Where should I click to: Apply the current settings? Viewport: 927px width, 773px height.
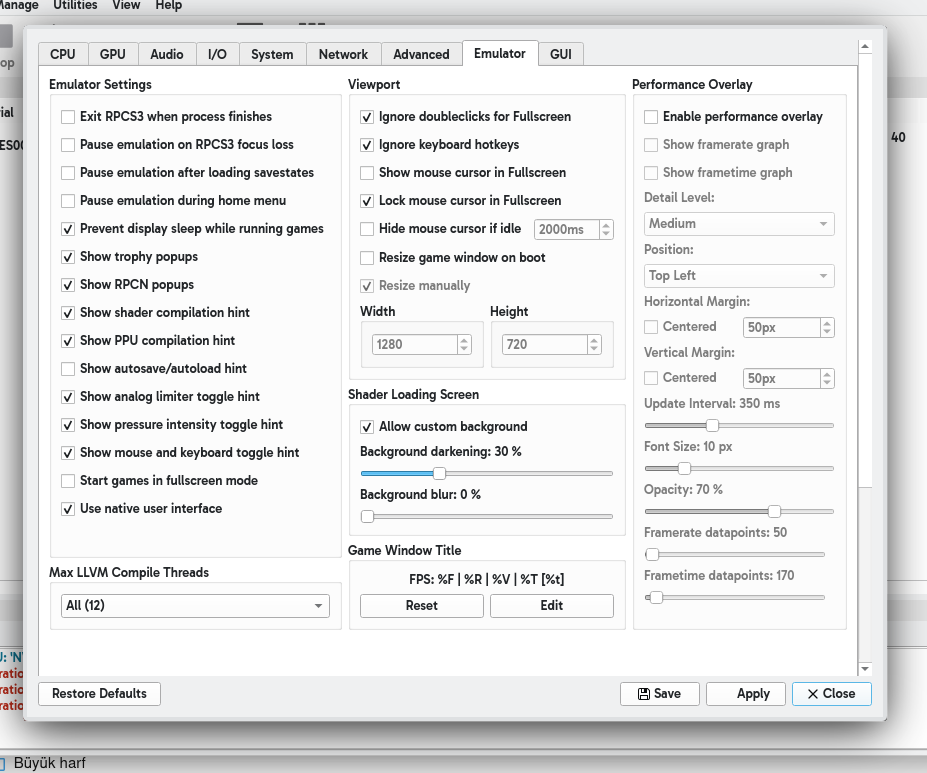(746, 694)
